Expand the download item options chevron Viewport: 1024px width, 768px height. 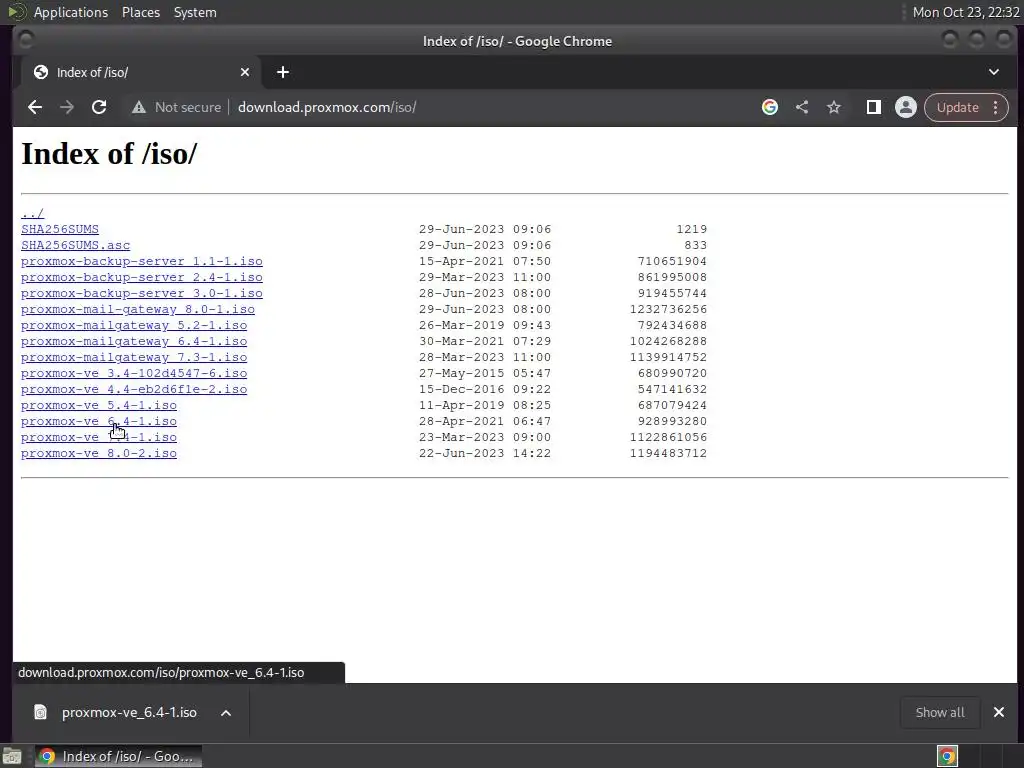pyautogui.click(x=226, y=713)
